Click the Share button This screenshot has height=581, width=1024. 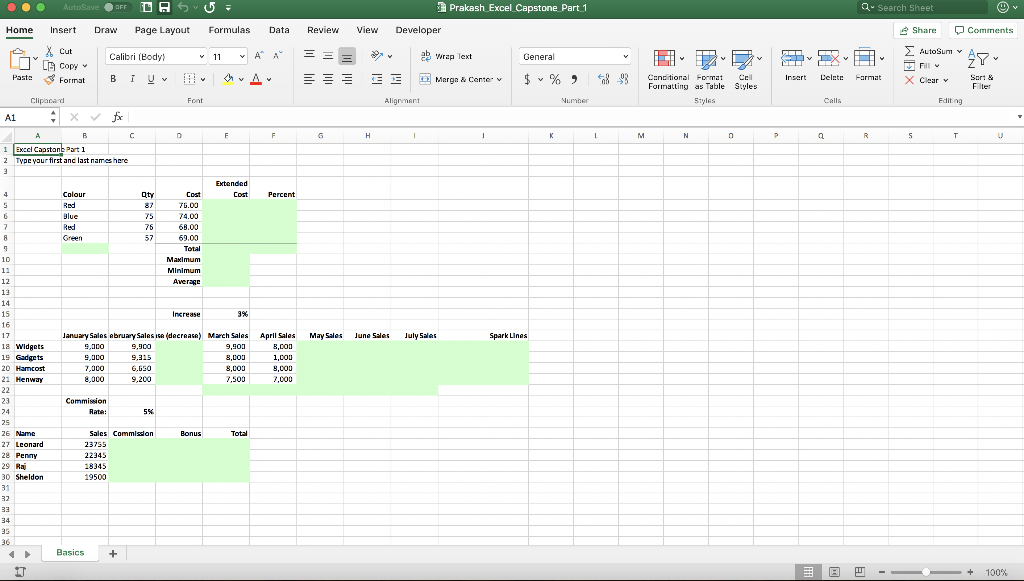point(918,30)
